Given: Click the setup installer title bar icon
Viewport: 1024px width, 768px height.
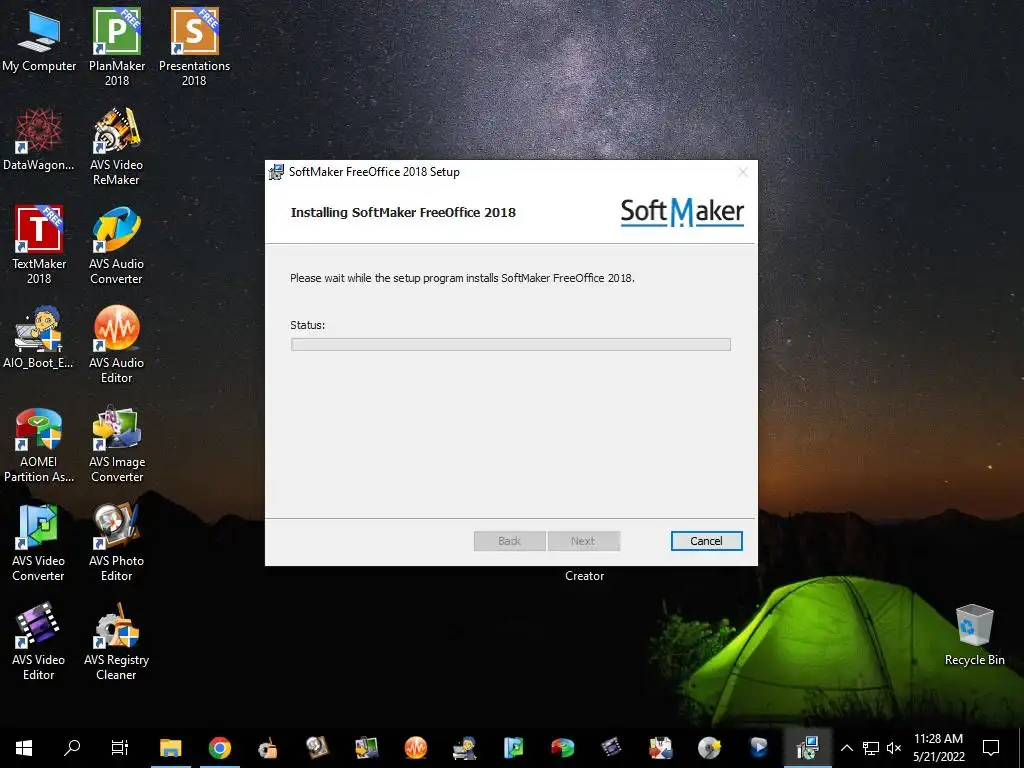Looking at the screenshot, I should pos(276,172).
